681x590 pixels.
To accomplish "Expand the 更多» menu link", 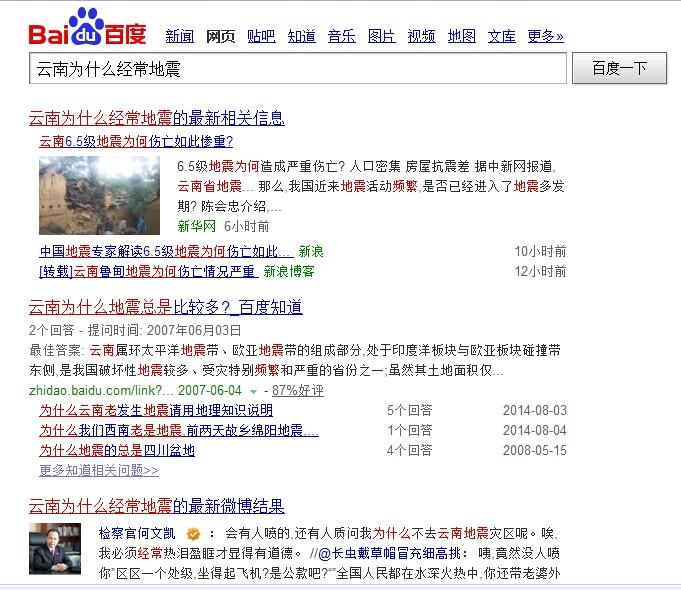I will pyautogui.click(x=545, y=36).
